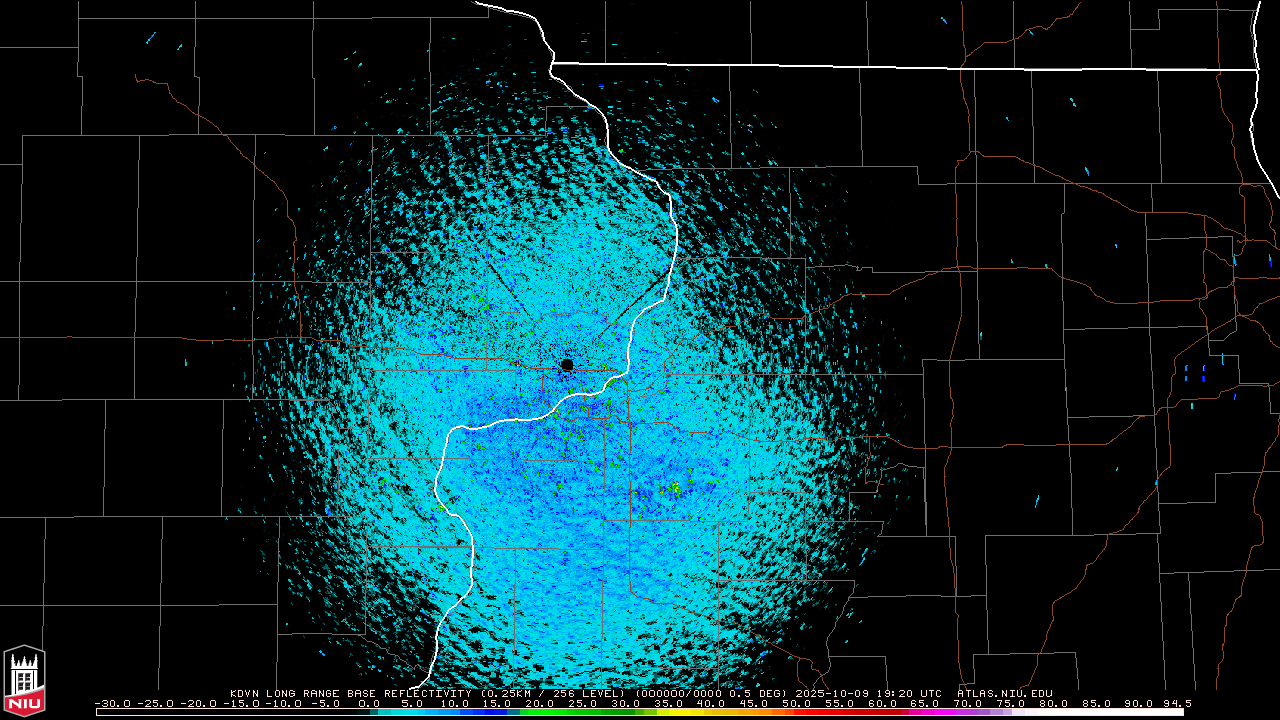Click the 2025-10-09 19:20 UTC timestamp

[869, 693]
